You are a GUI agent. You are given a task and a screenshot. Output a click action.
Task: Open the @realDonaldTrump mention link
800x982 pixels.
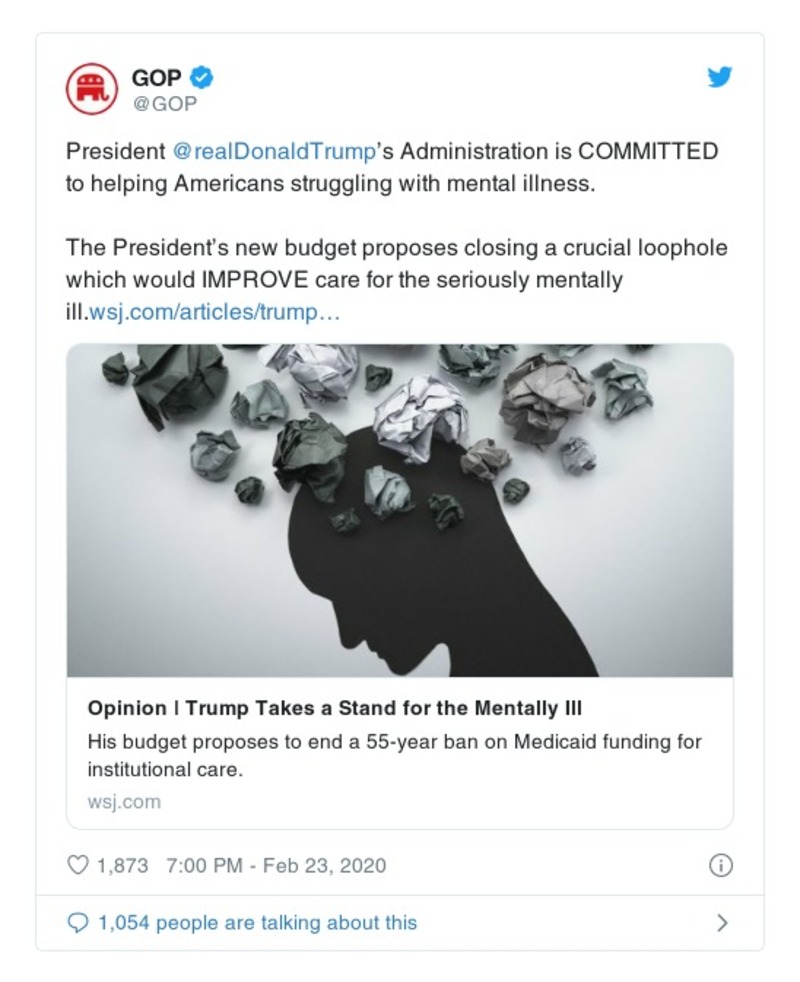273,152
